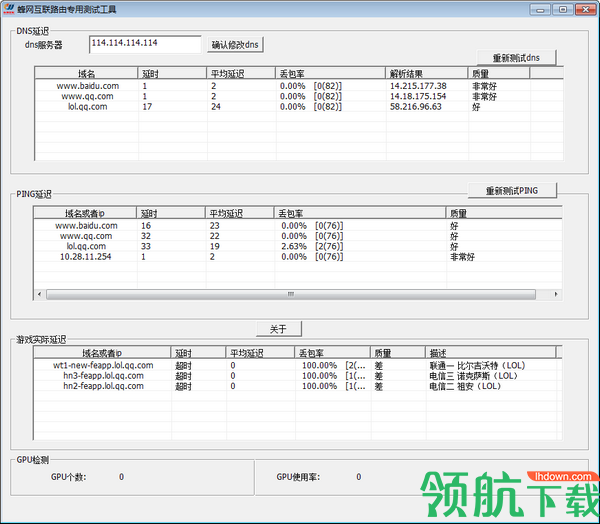Click the 确认修改dns button
This screenshot has height=524, width=600.
click(x=235, y=45)
